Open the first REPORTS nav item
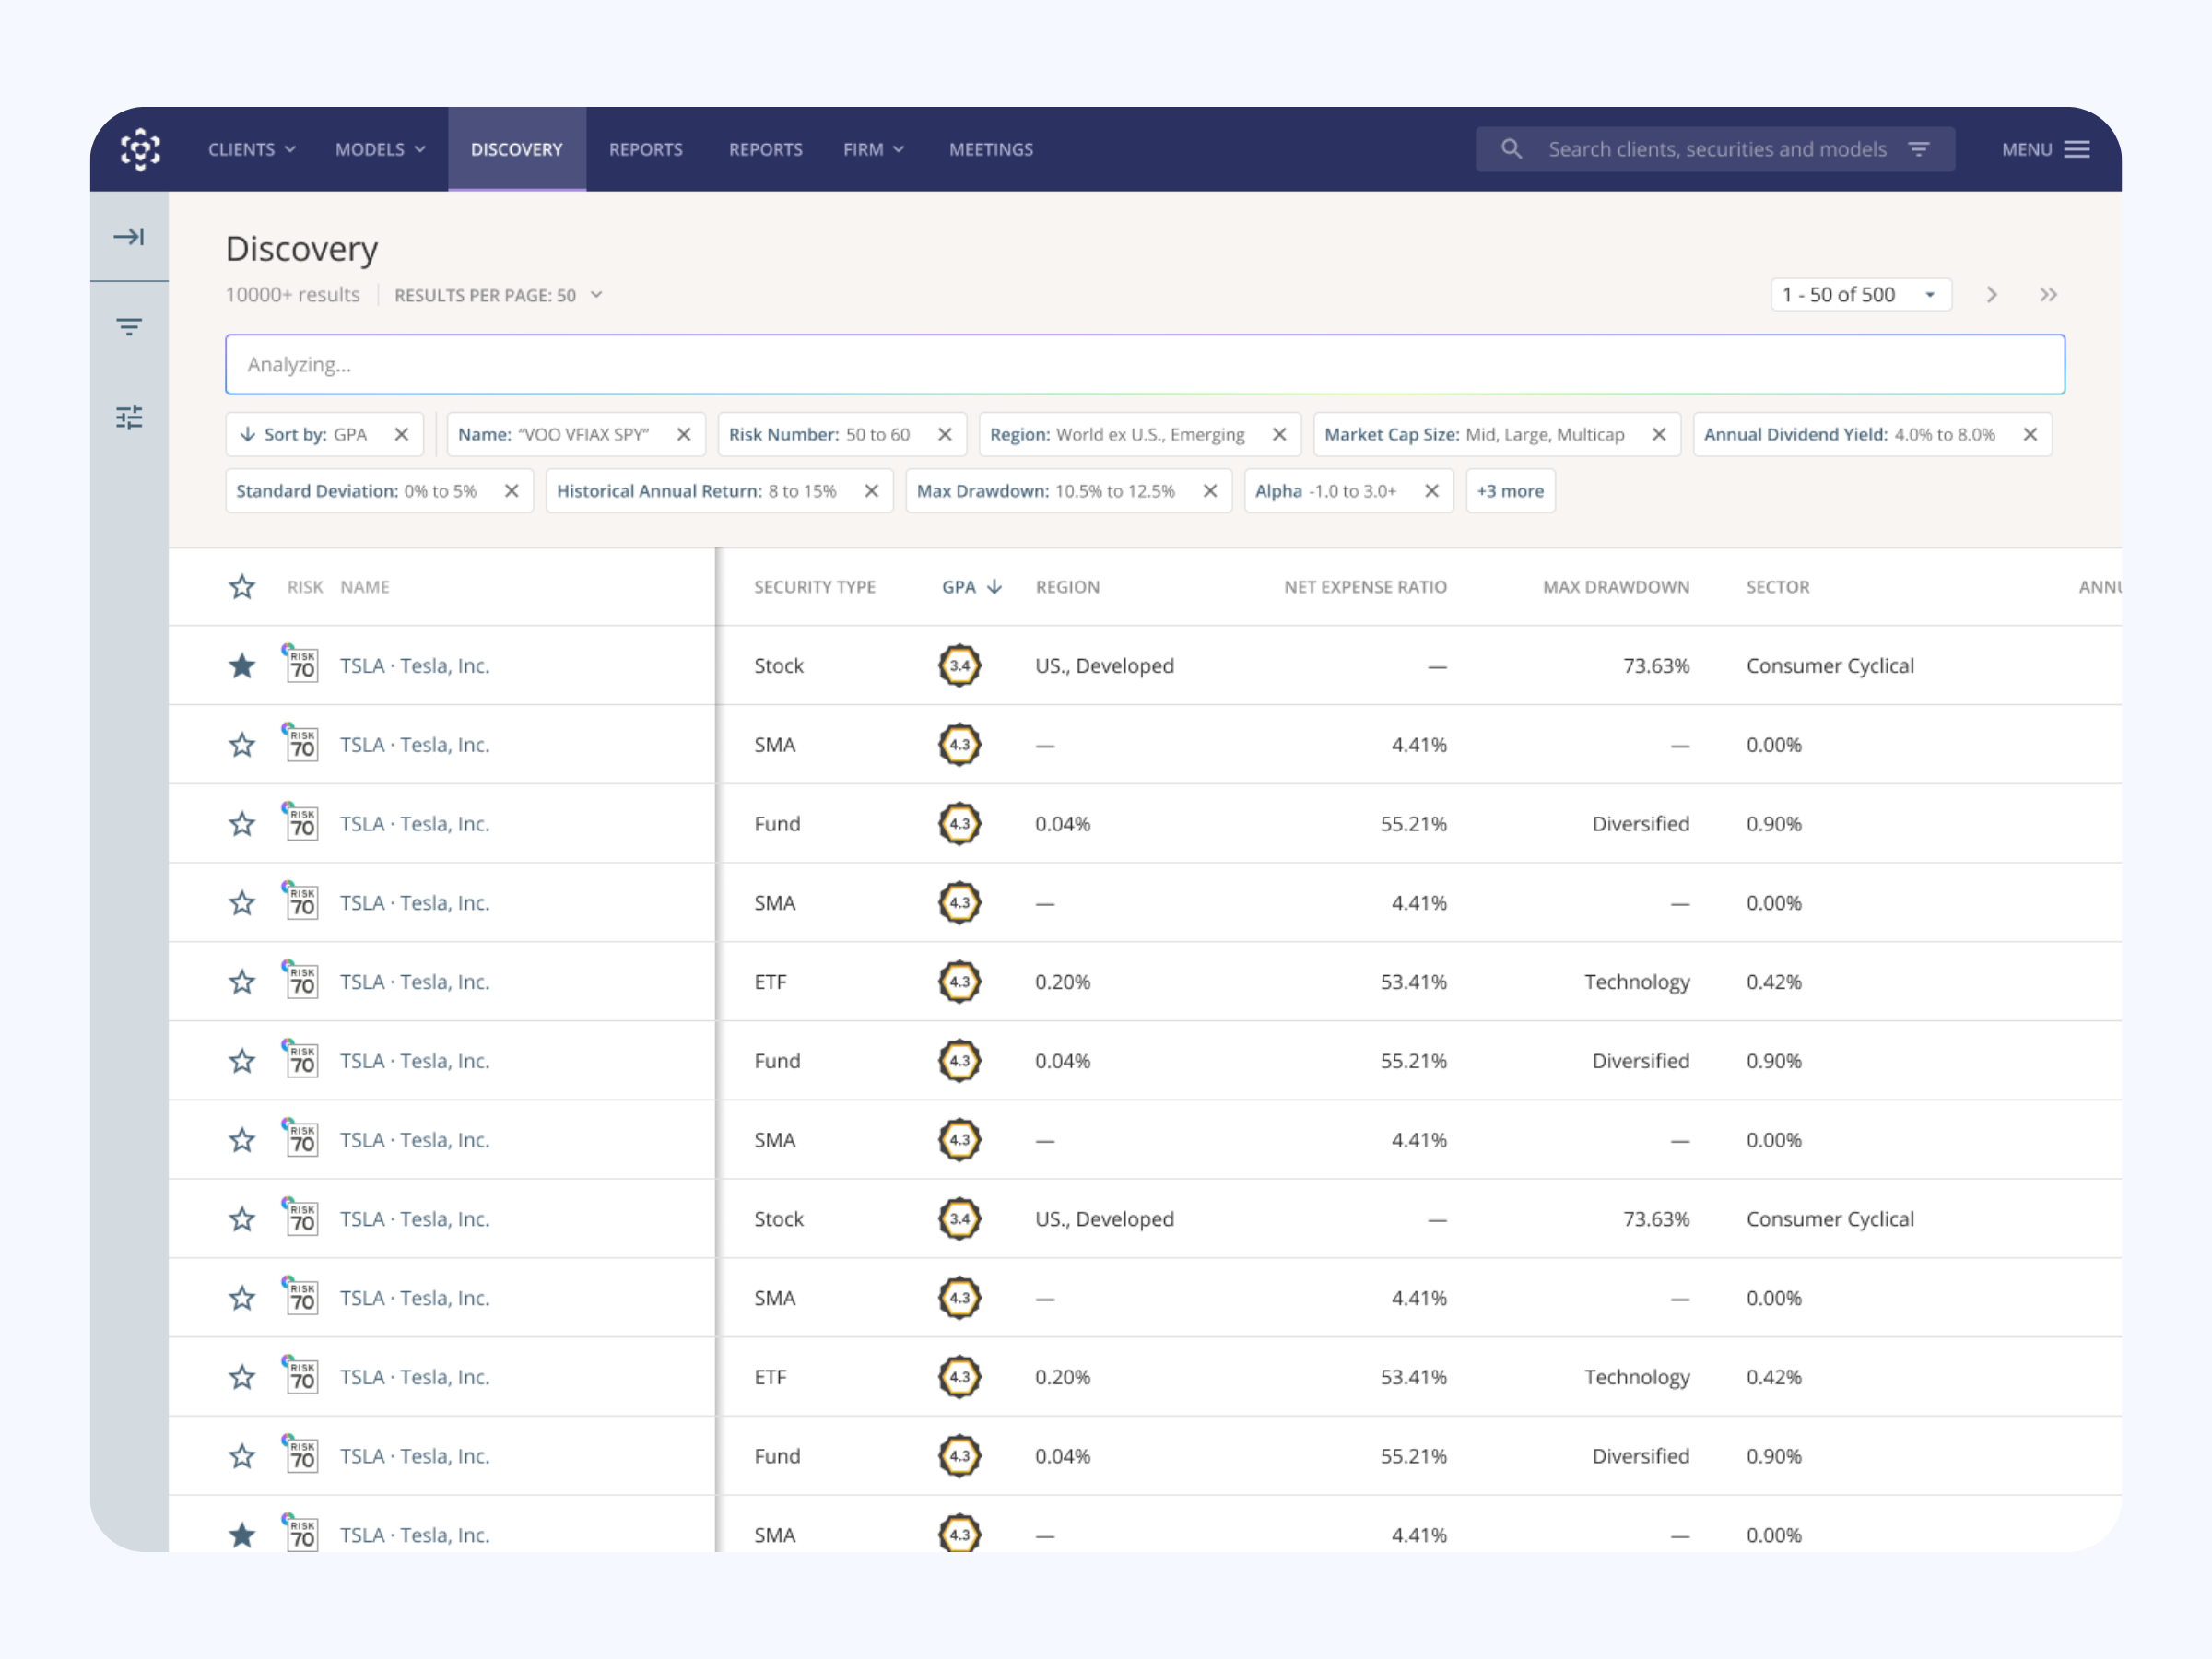 tap(646, 149)
